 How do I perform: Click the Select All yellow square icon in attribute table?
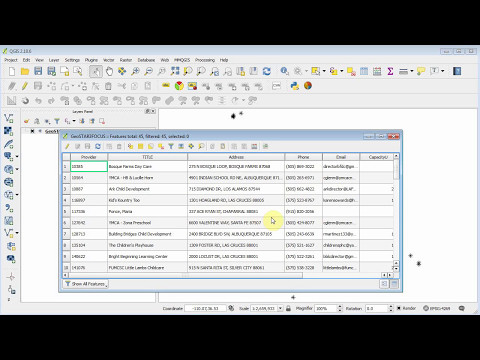[x=140, y=146]
